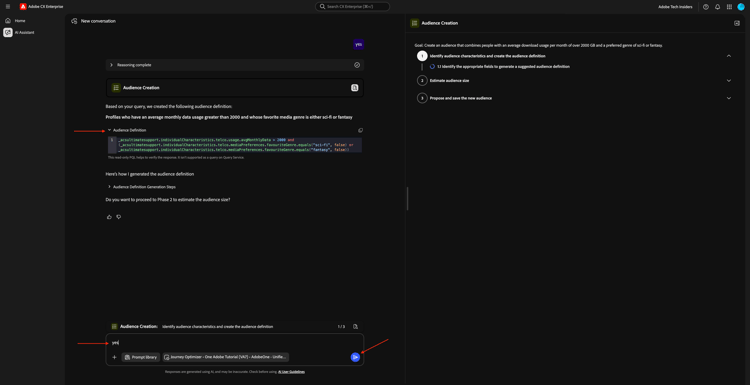Click 'Do you want to proceed to Phase 2' text
The height and width of the screenshot is (385, 750).
(x=168, y=199)
